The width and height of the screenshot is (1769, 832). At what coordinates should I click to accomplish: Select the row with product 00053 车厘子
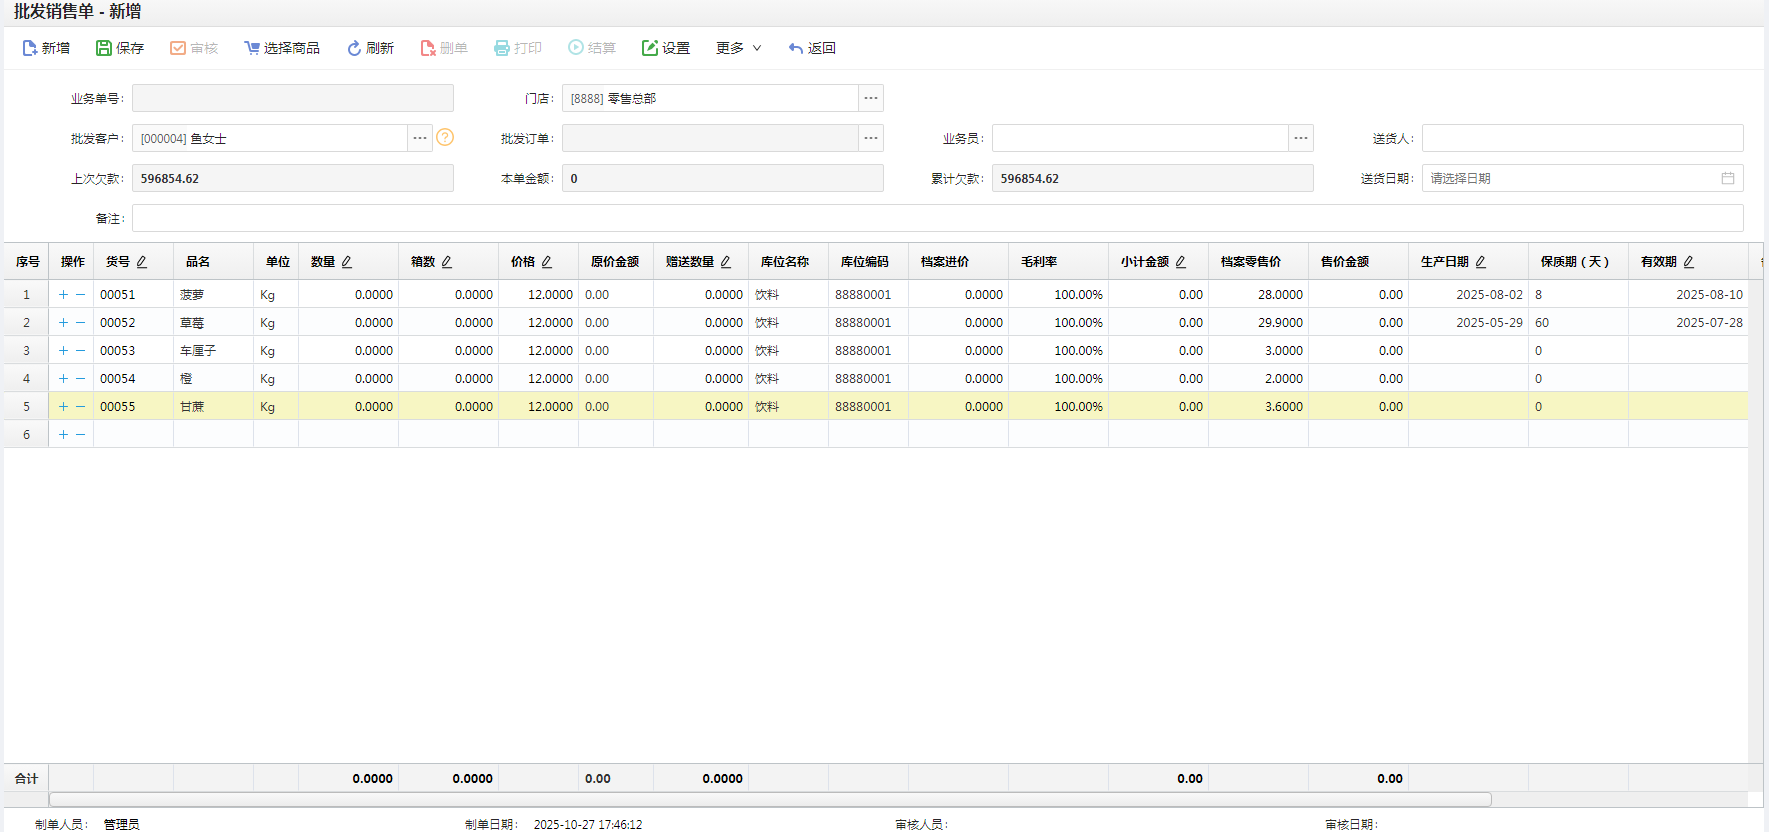point(198,351)
